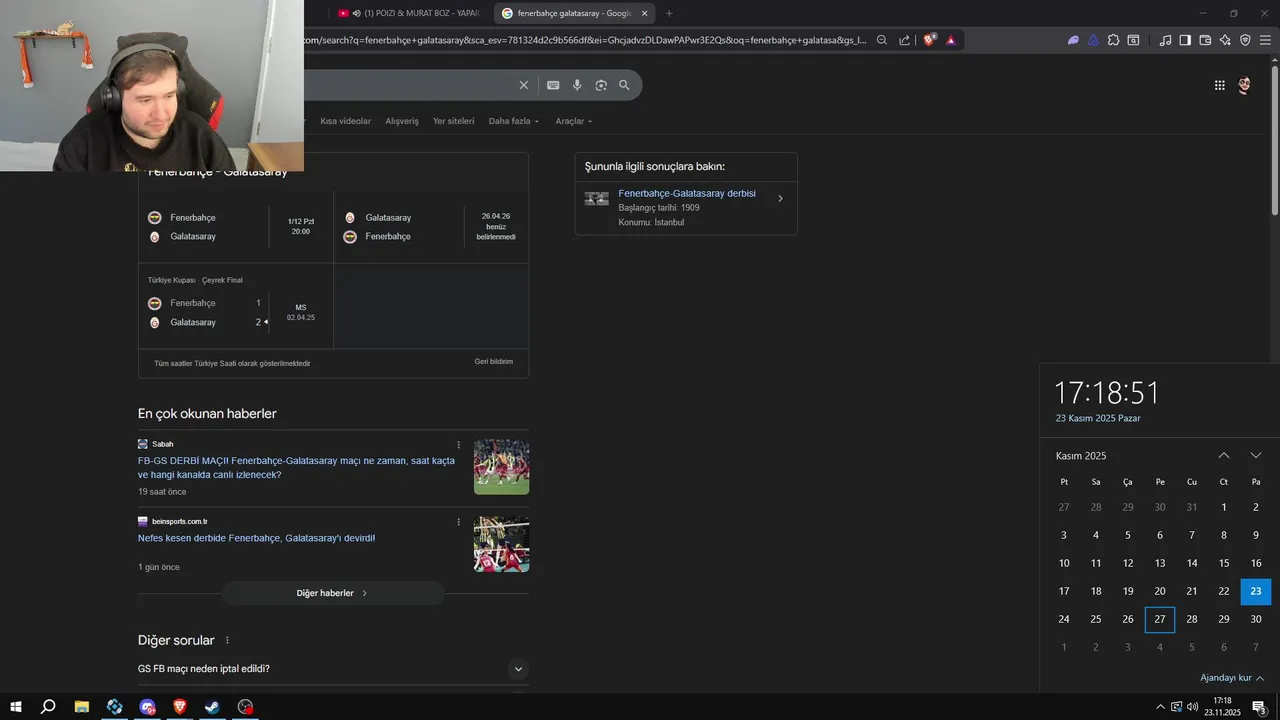Viewport: 1280px width, 720px height.
Task: Open the on-screen keyboard in search box
Action: [553, 85]
